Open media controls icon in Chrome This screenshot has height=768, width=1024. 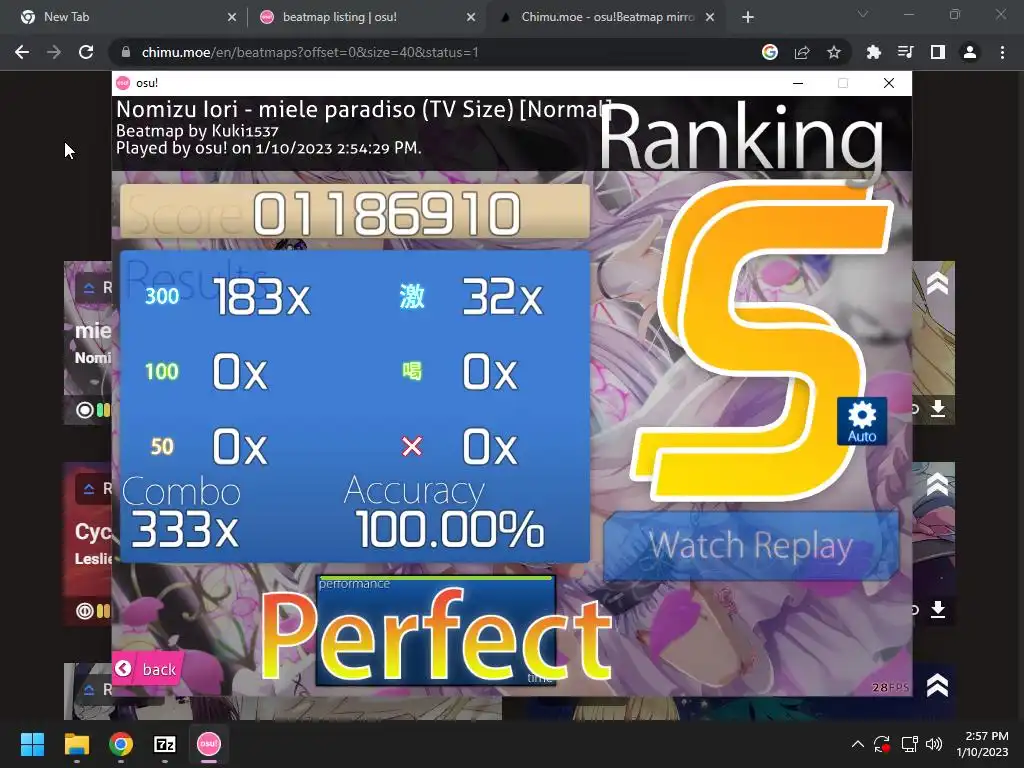tap(905, 52)
